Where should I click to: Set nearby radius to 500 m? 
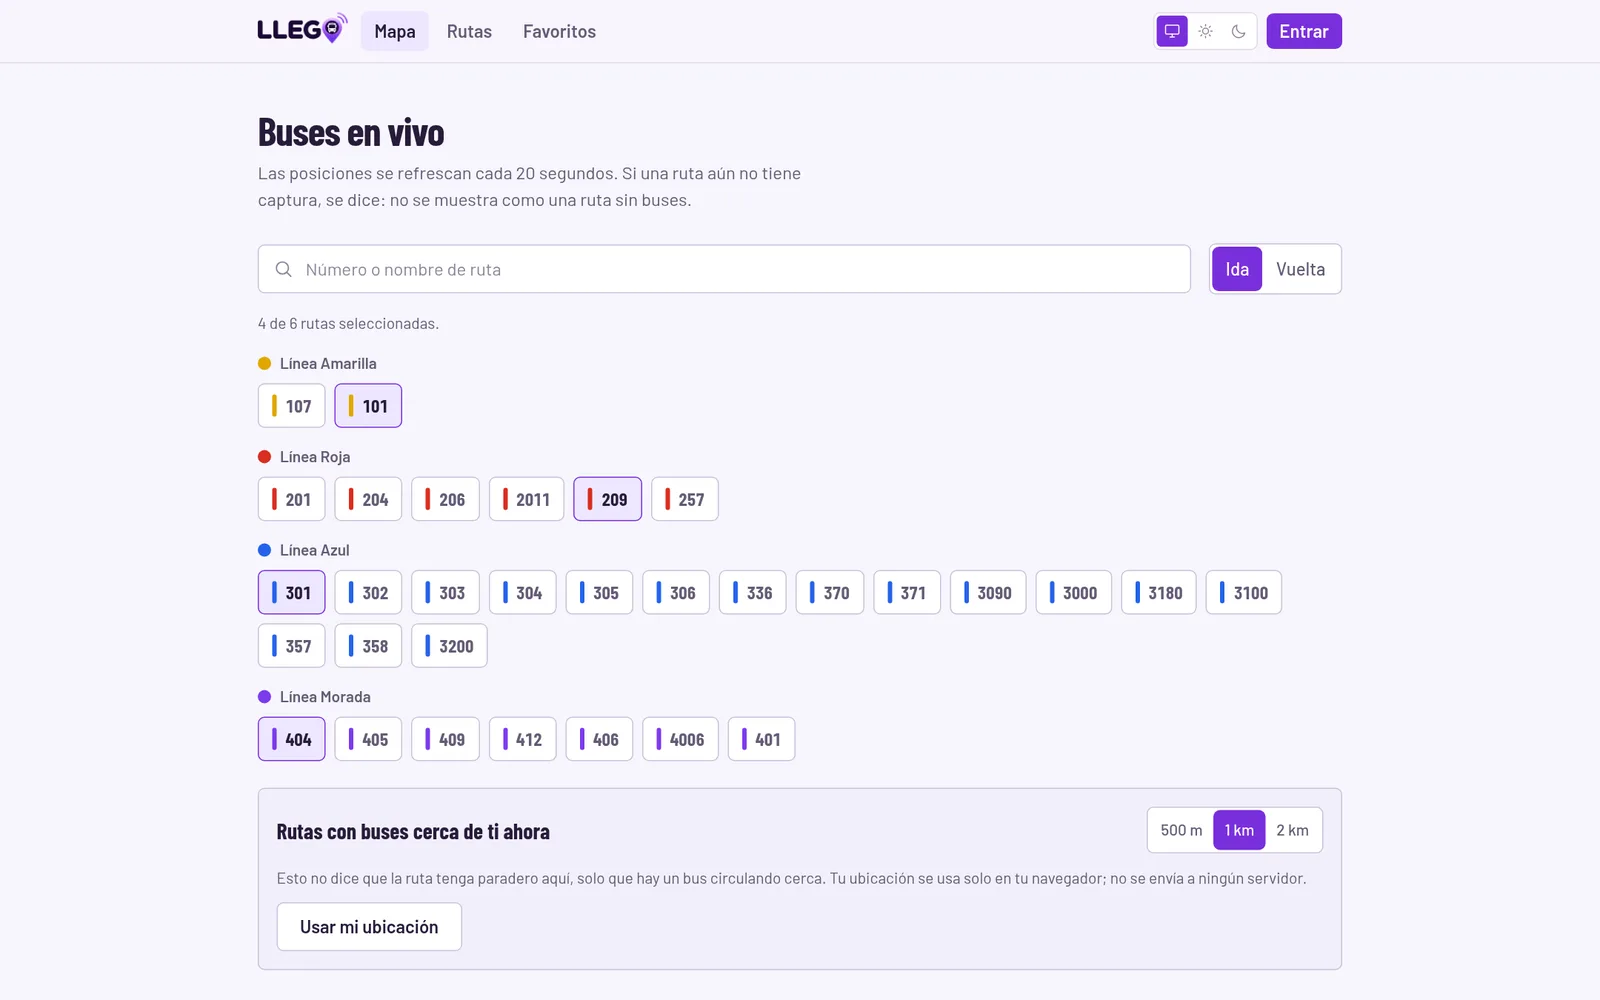click(1181, 830)
